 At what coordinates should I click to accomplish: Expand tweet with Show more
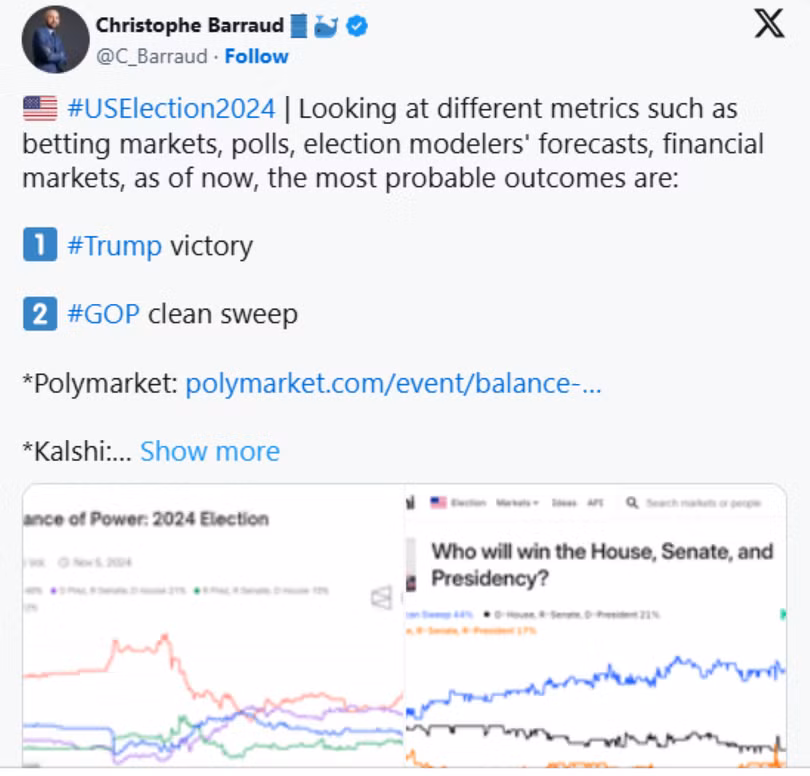209,451
